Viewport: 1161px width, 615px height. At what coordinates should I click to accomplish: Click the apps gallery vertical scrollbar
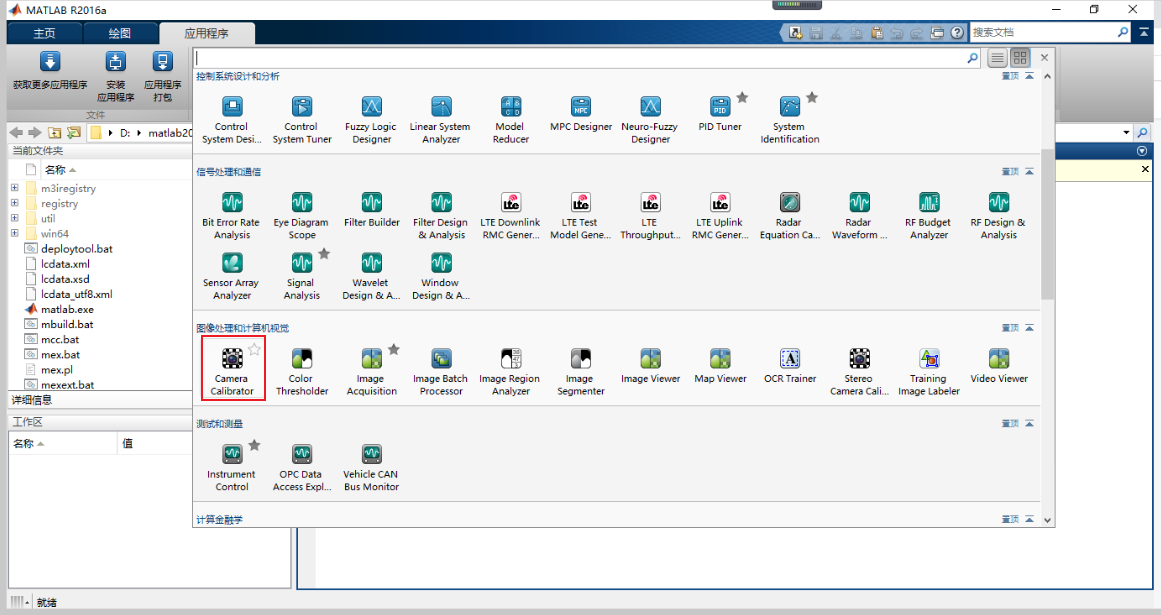point(1047,222)
